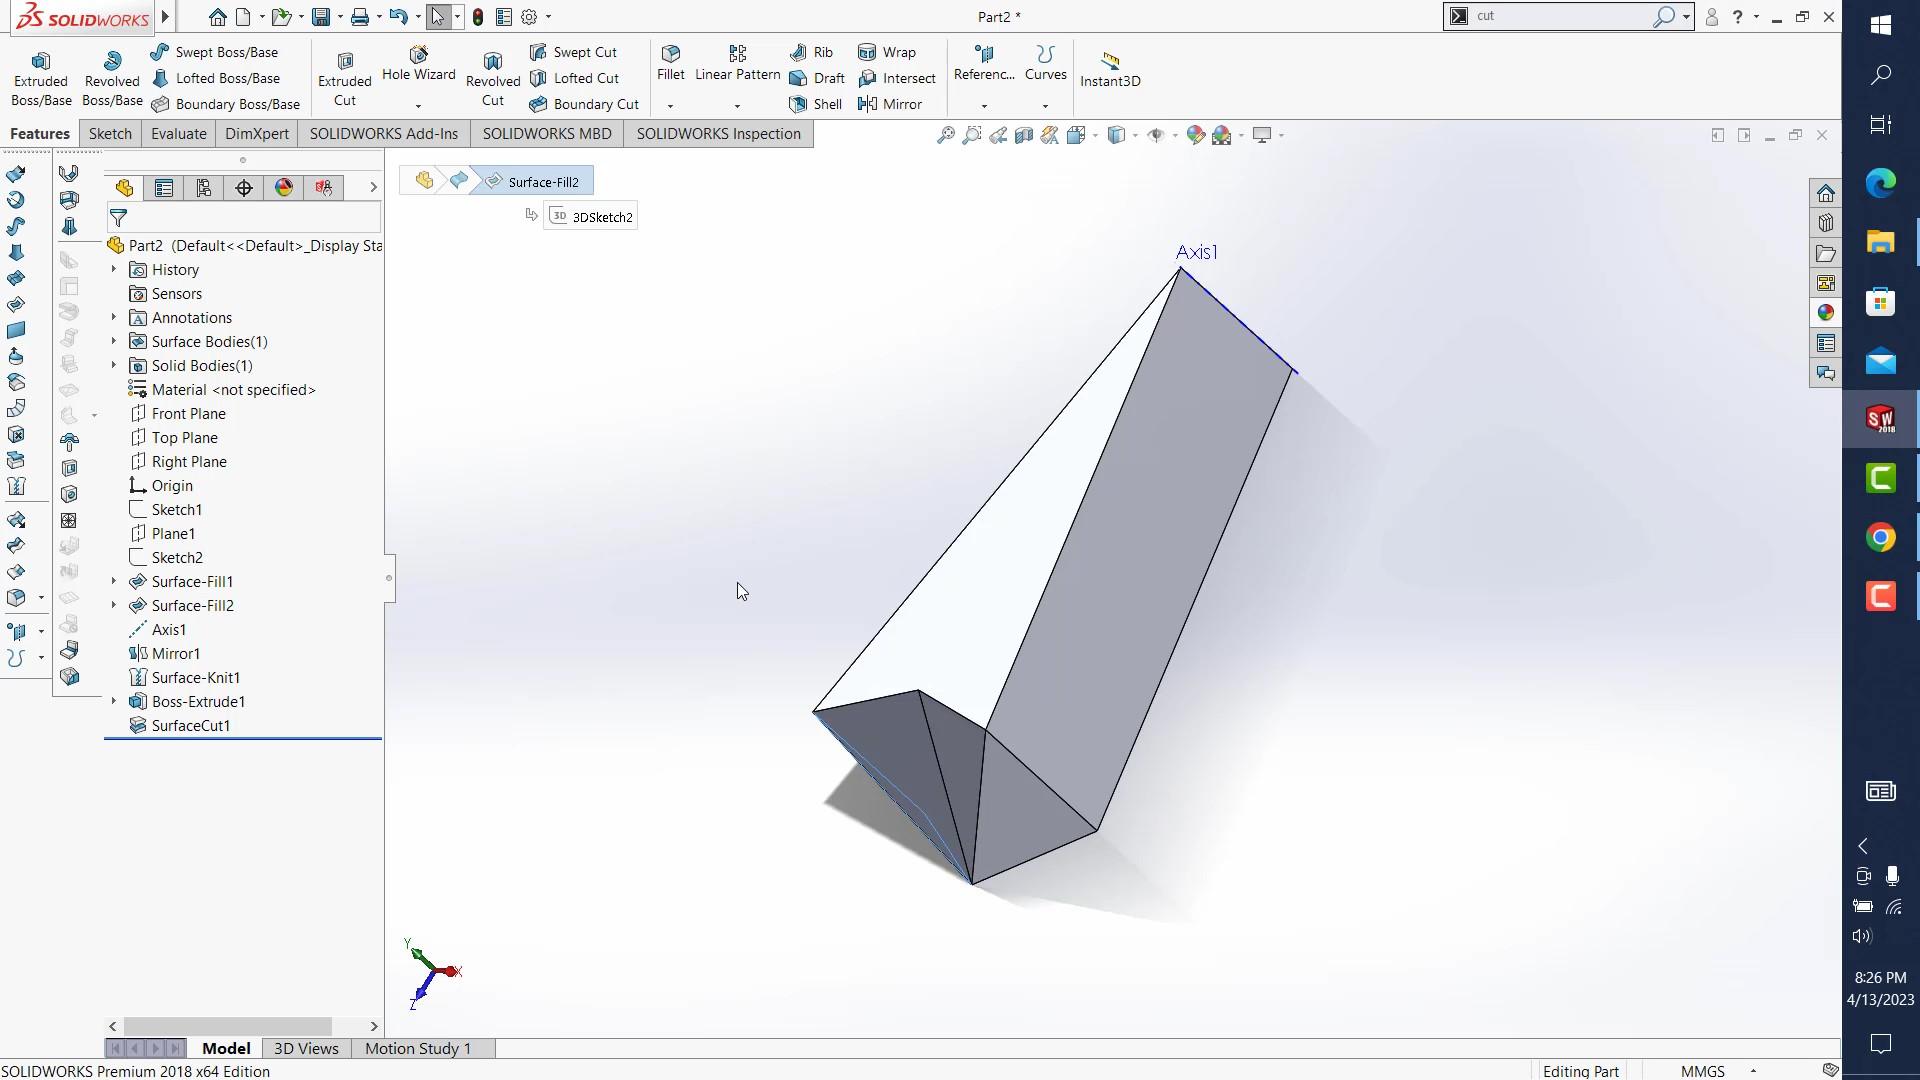Expand the Boss-Extrude1 feature

114,702
